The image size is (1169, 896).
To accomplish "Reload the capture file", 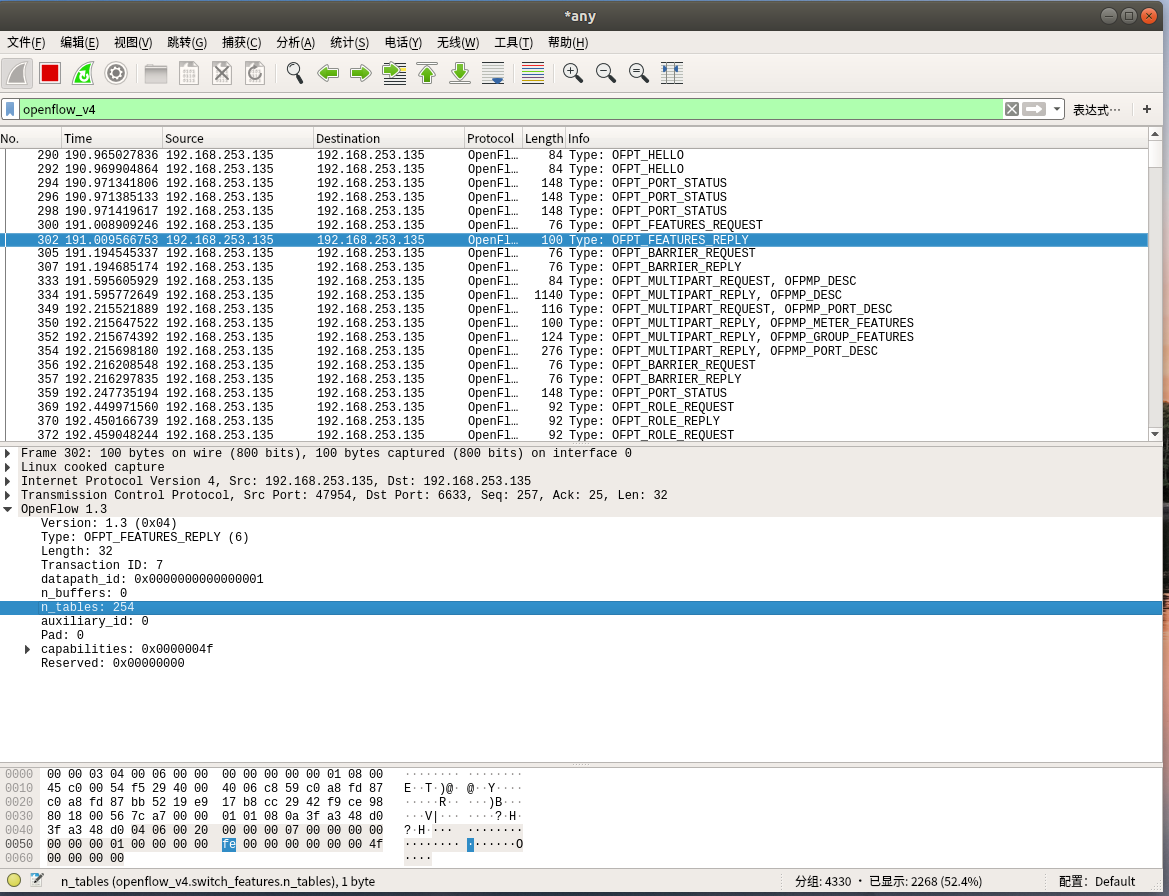I will click(x=254, y=73).
